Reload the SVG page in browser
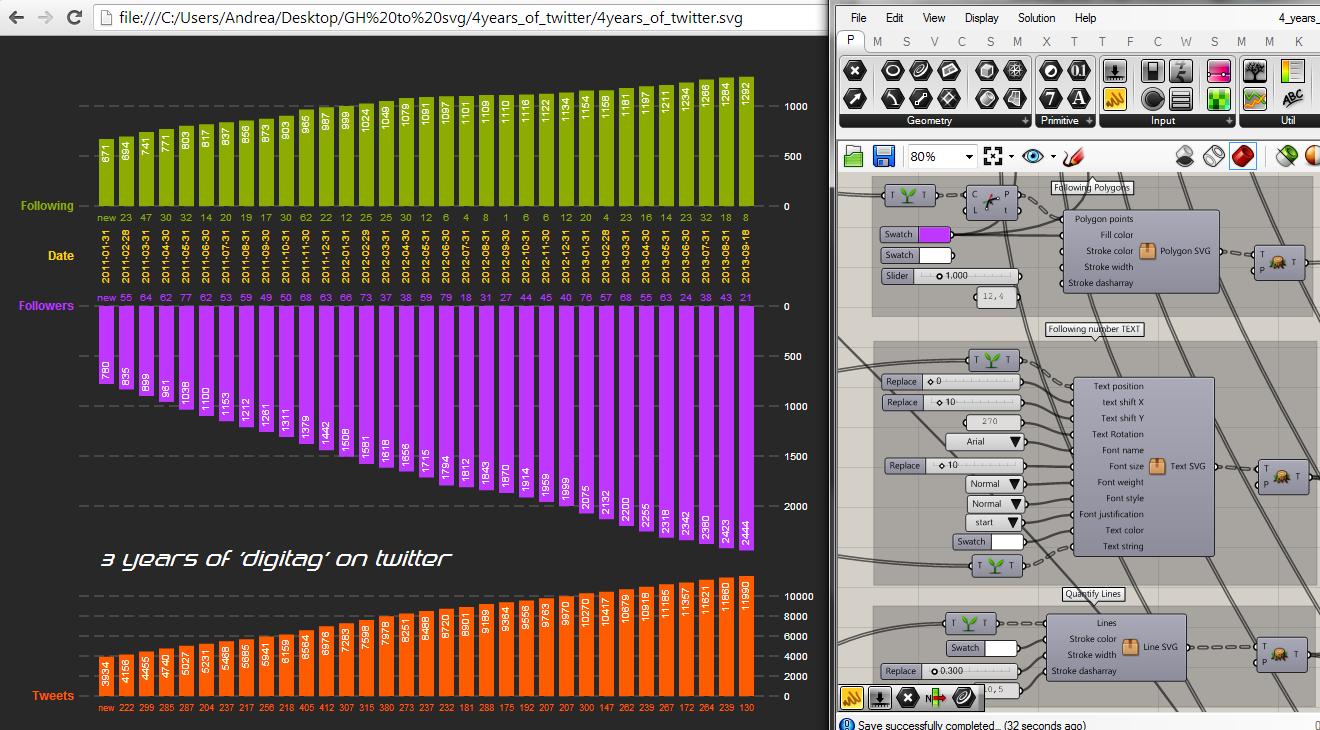The image size is (1320, 730). pyautogui.click(x=74, y=18)
